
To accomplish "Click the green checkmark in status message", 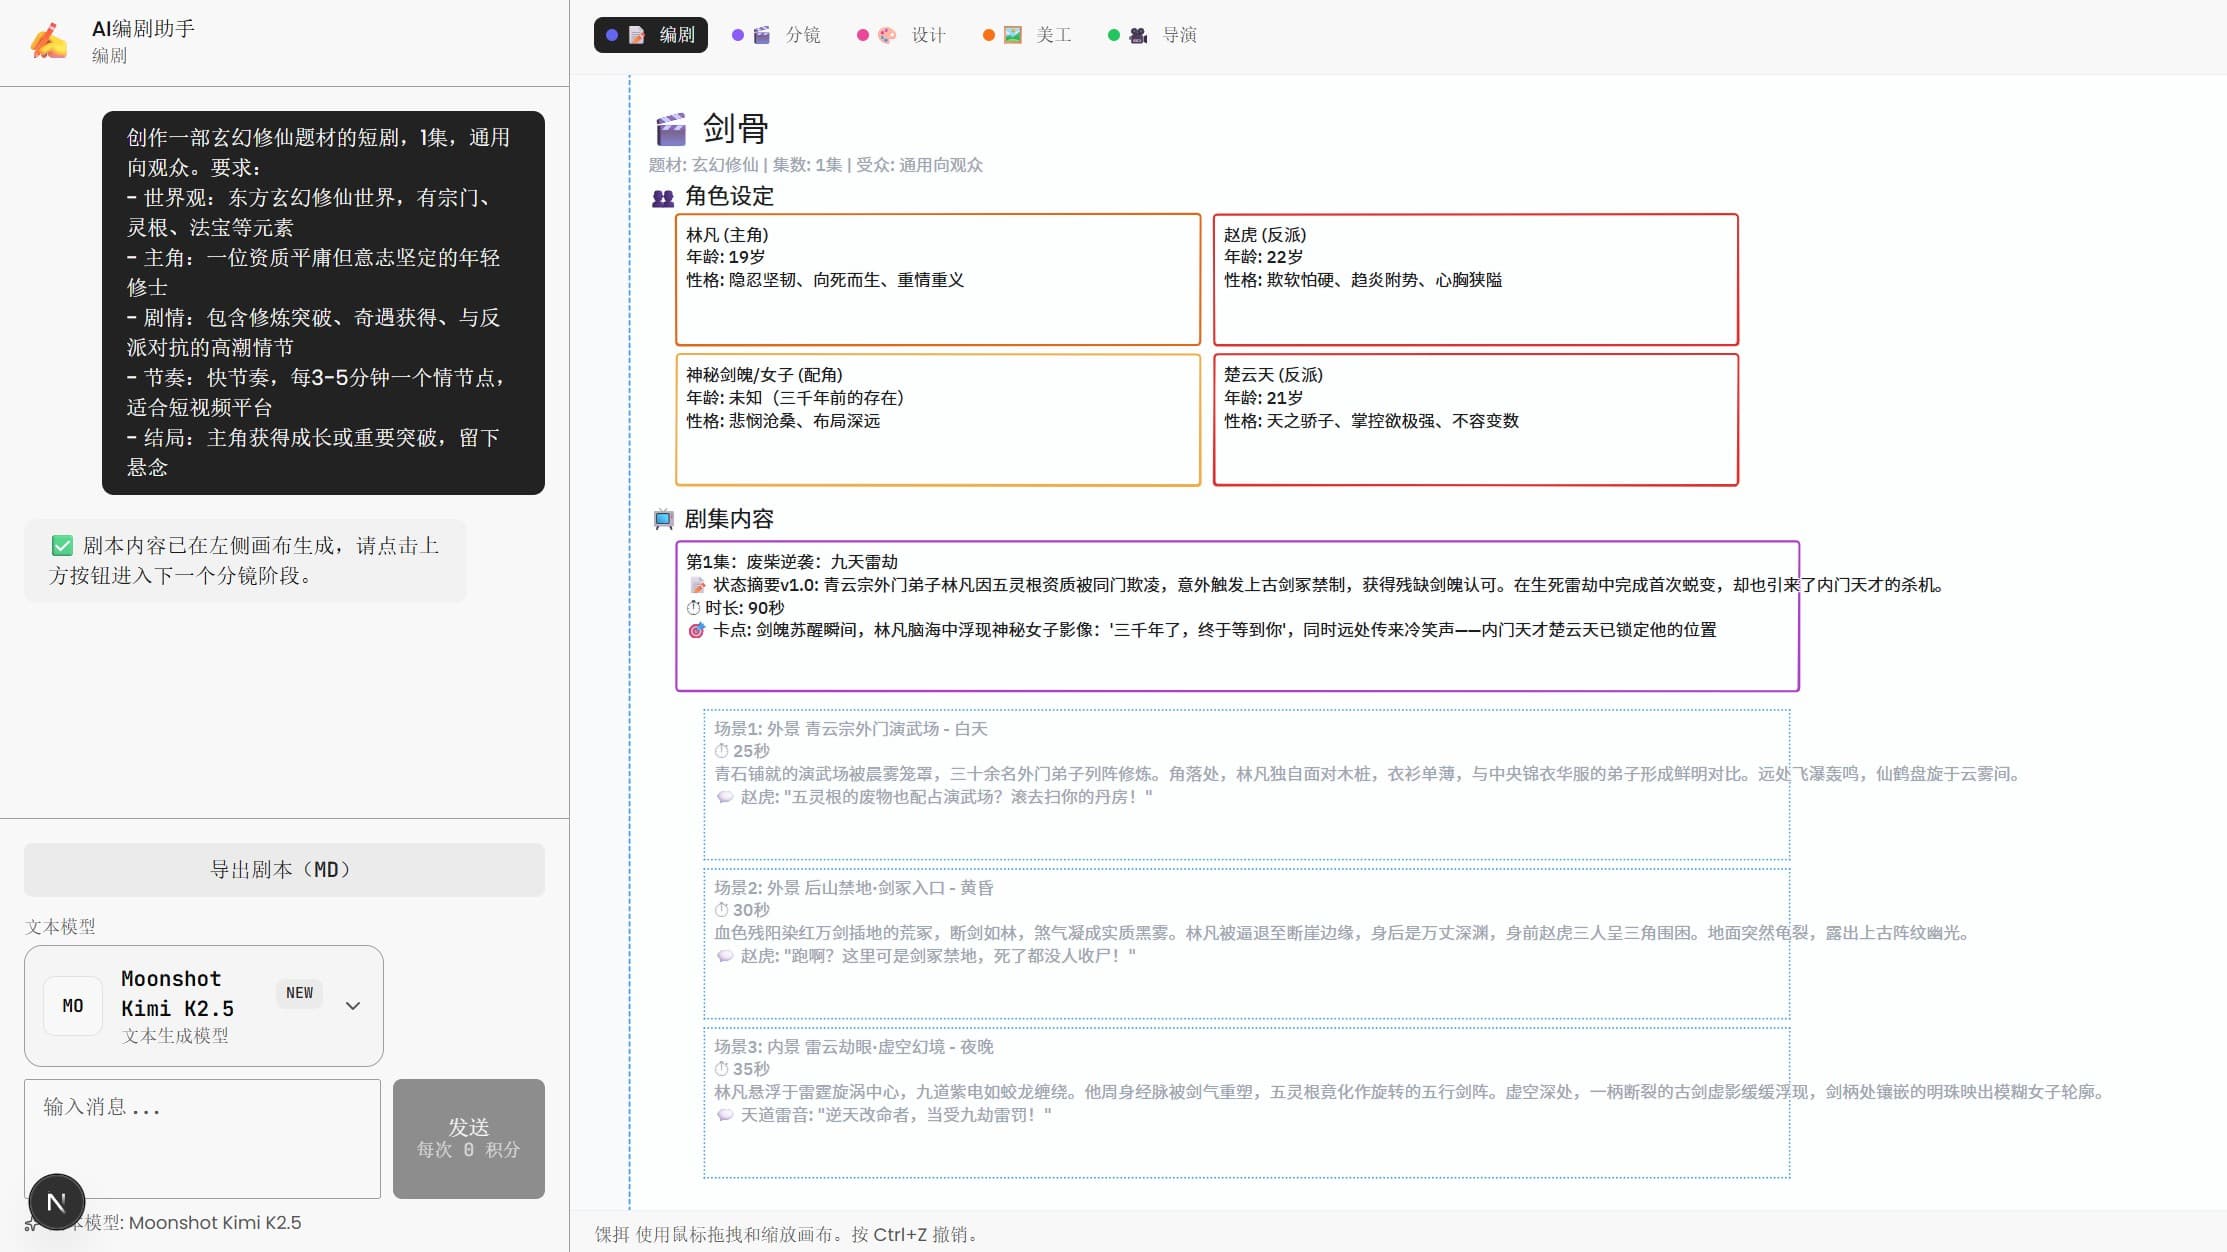I will pos(62,546).
